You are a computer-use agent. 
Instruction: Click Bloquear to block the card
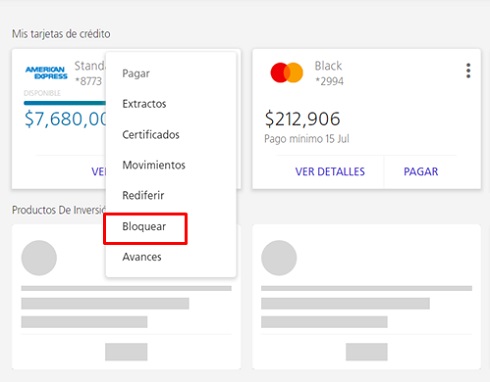pos(144,226)
